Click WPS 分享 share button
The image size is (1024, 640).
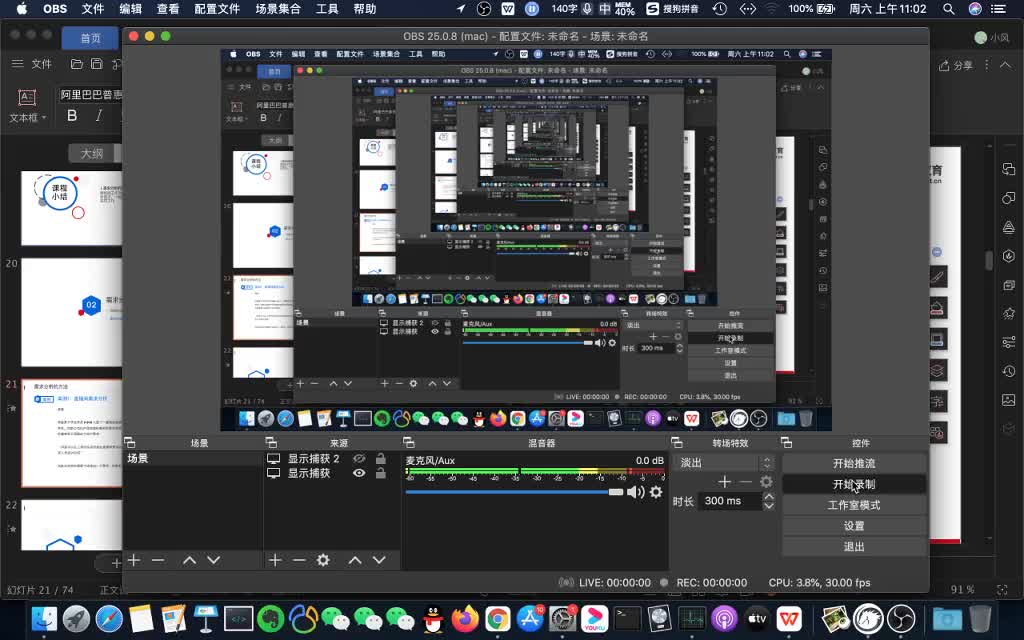(x=955, y=65)
